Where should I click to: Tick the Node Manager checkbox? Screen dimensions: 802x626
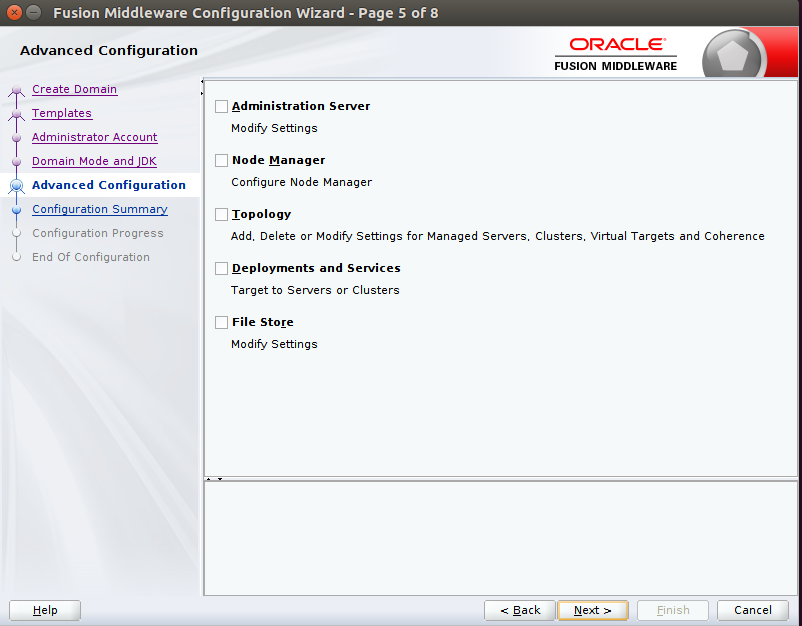point(221,161)
